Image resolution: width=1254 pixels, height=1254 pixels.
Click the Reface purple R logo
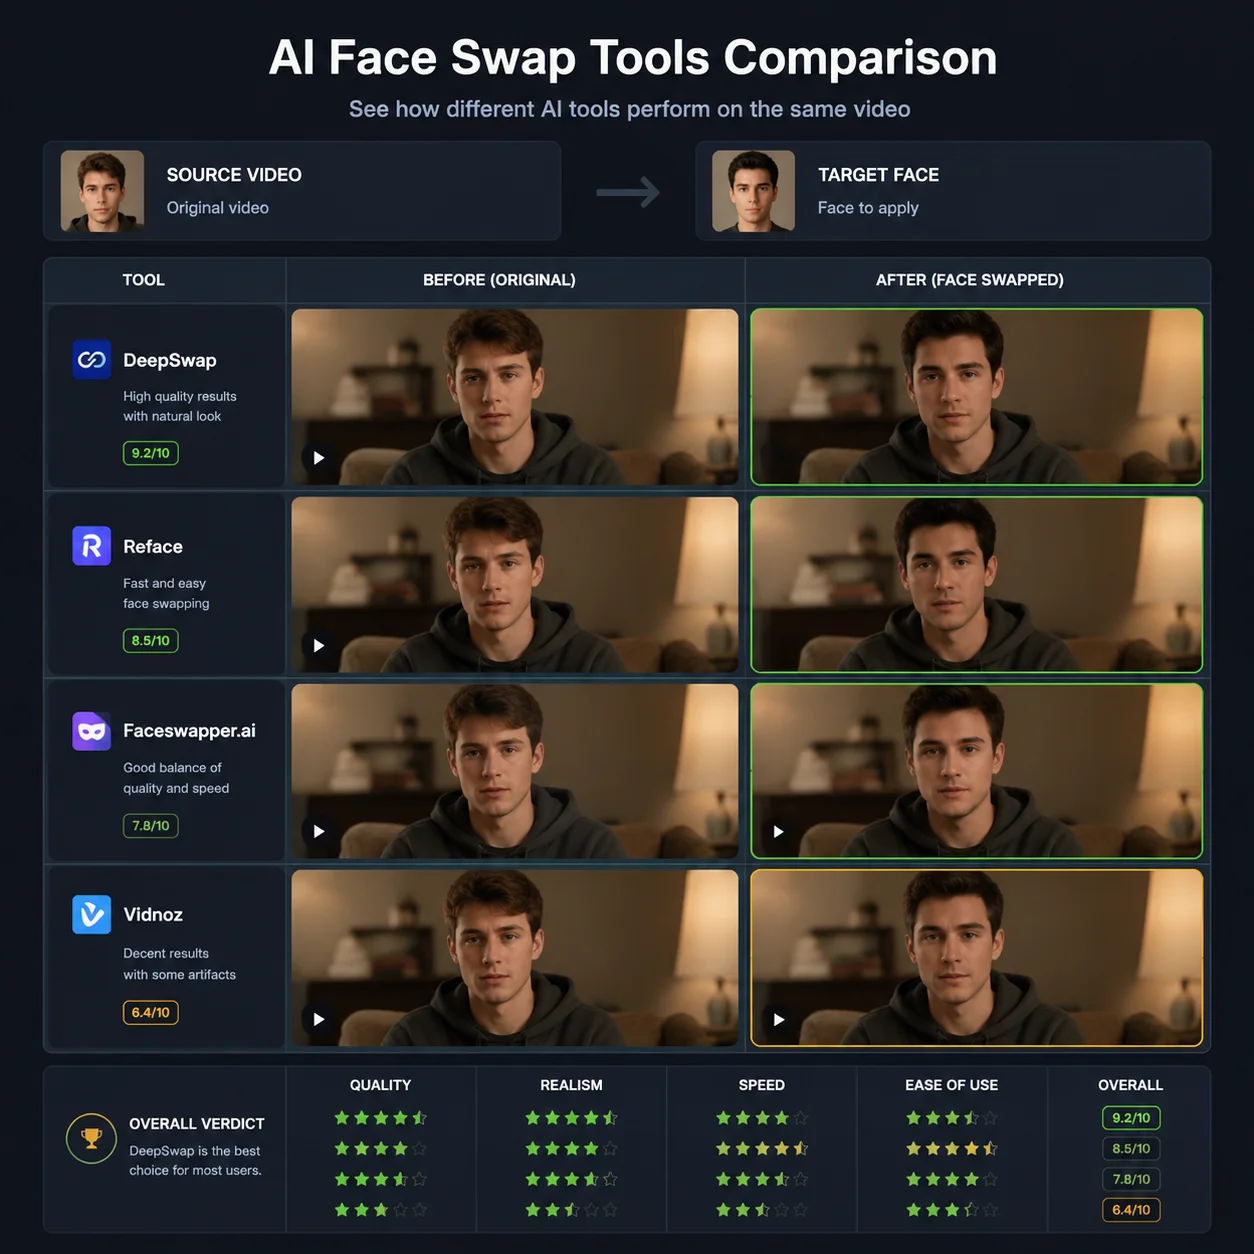point(92,546)
